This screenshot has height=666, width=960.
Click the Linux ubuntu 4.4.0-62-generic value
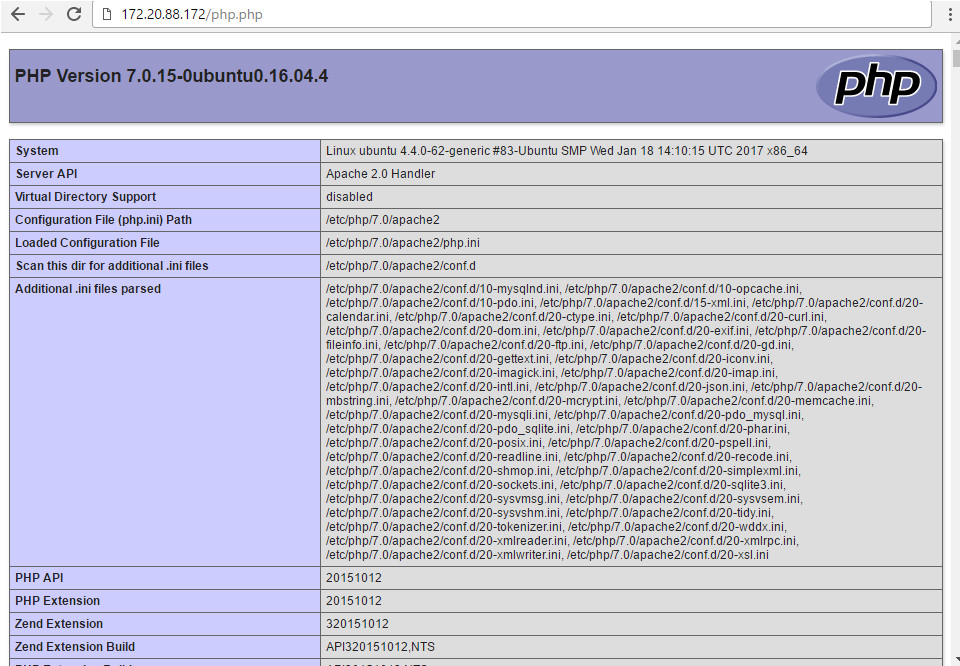click(566, 151)
